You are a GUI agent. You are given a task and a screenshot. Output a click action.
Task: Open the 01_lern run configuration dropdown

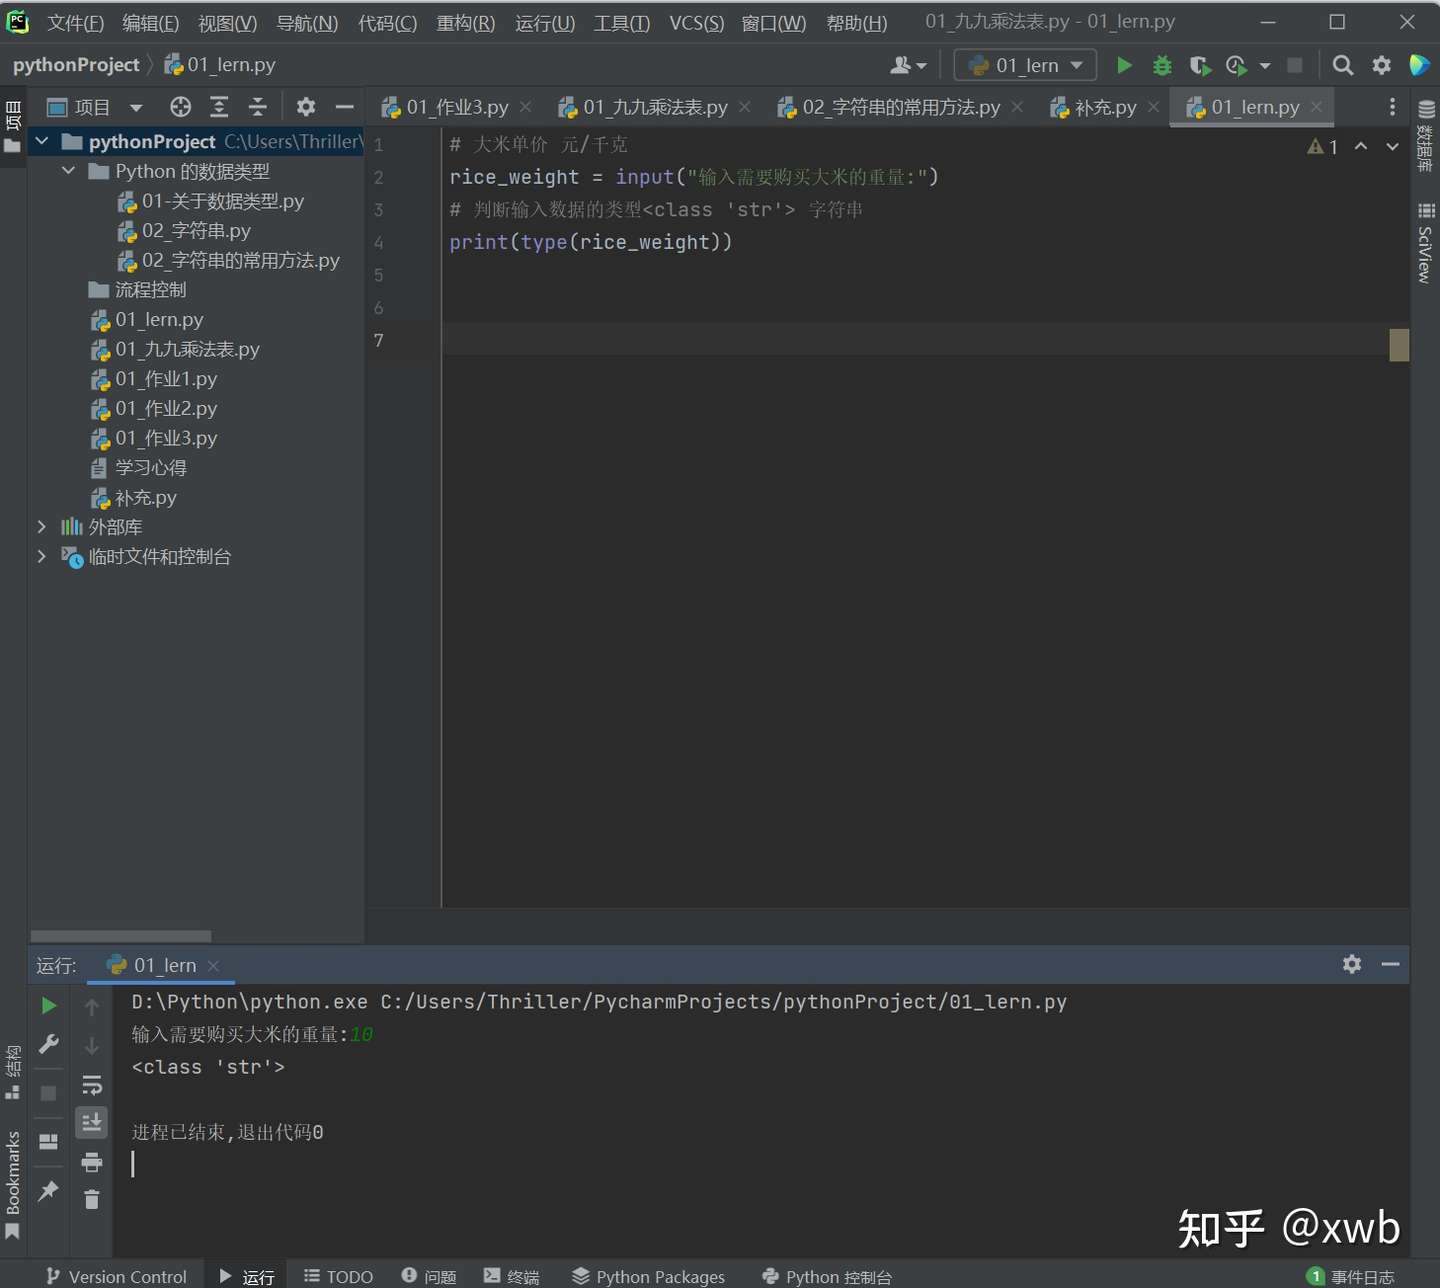click(1025, 66)
